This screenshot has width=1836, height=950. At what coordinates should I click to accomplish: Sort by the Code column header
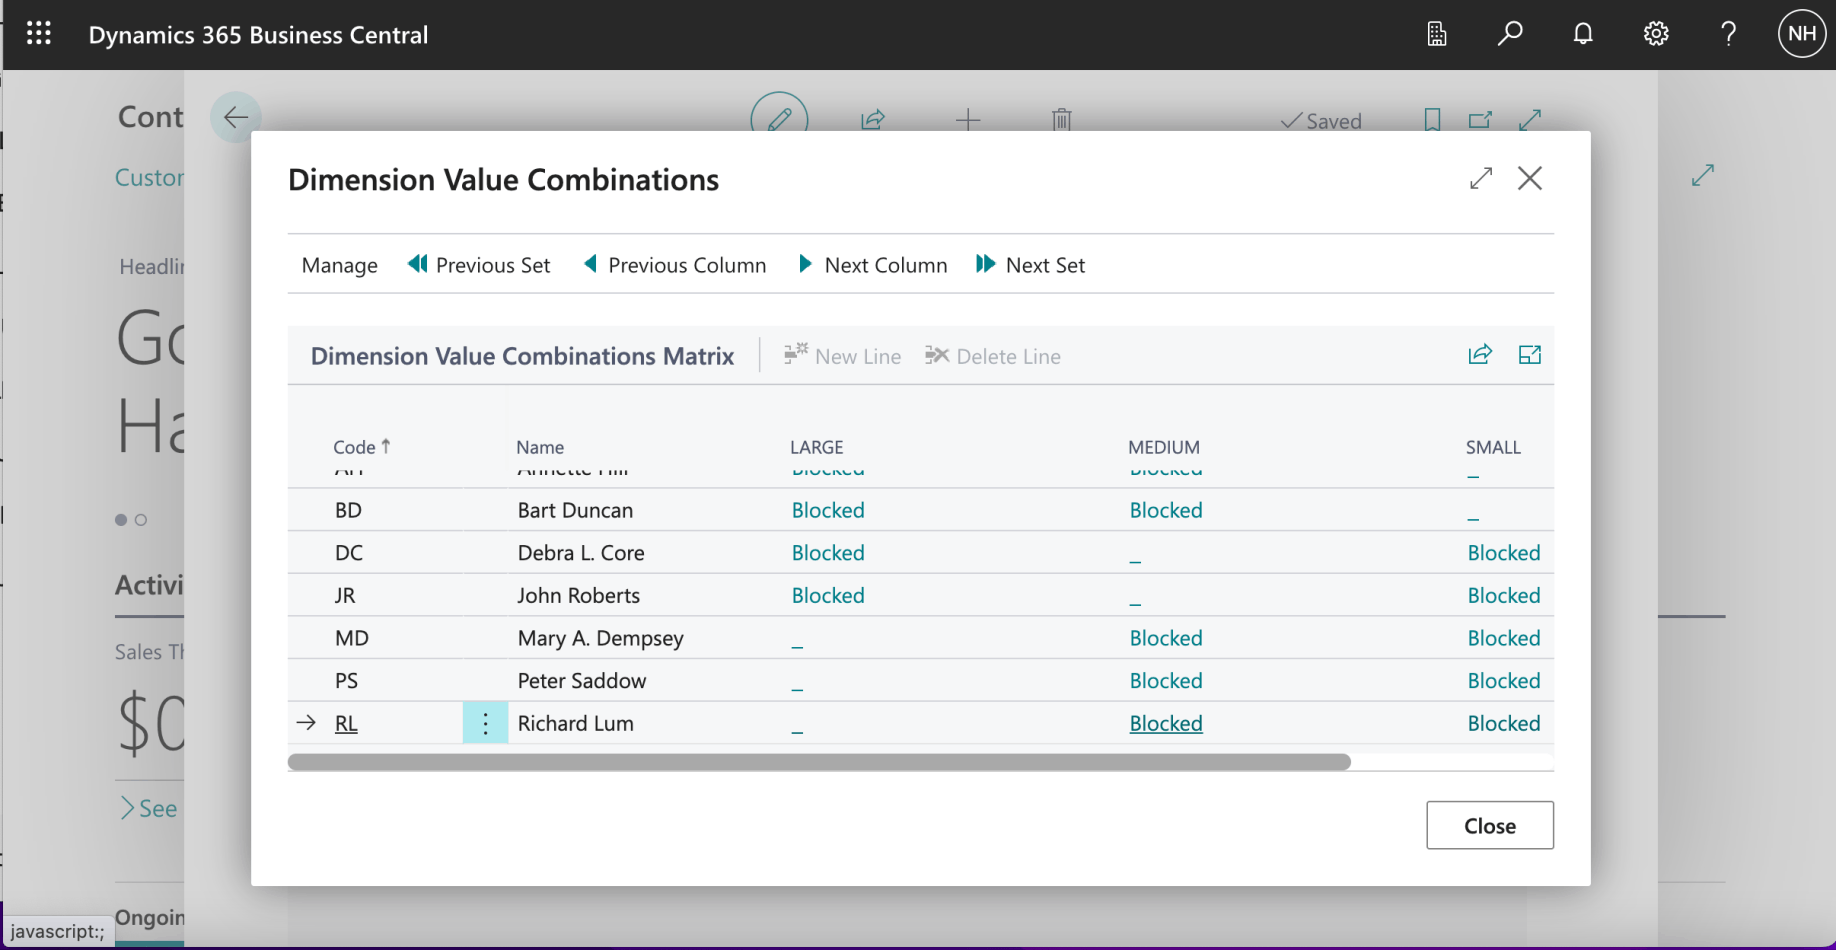355,447
